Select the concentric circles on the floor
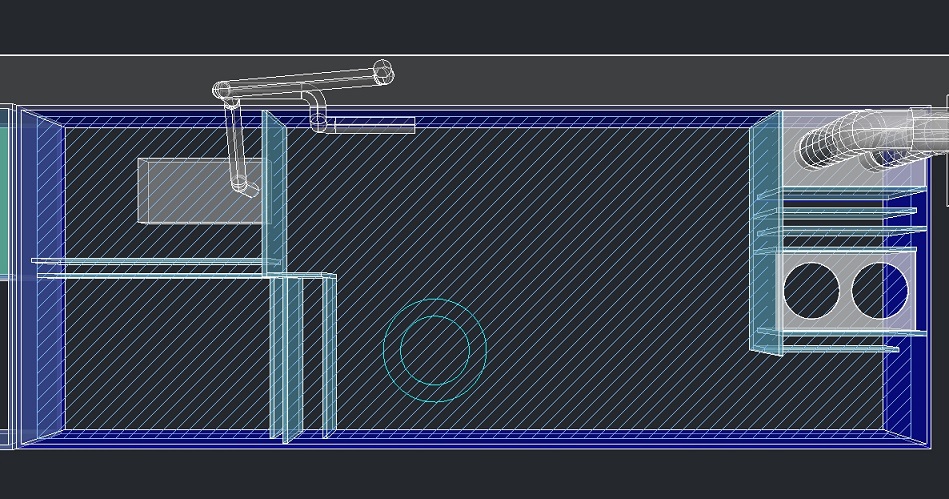Image resolution: width=949 pixels, height=499 pixels. tap(435, 350)
